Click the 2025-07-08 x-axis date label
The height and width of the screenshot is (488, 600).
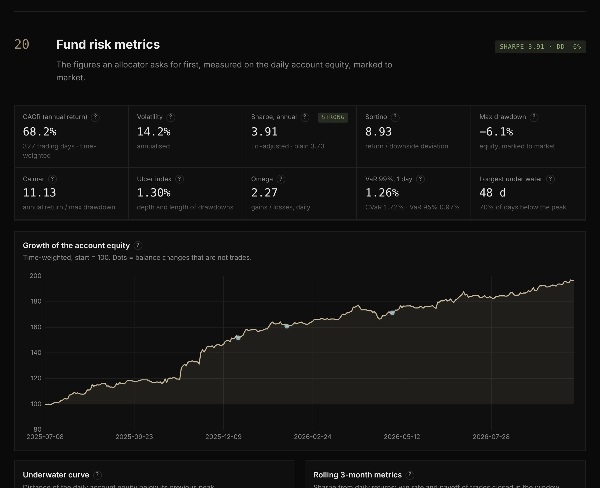45,437
